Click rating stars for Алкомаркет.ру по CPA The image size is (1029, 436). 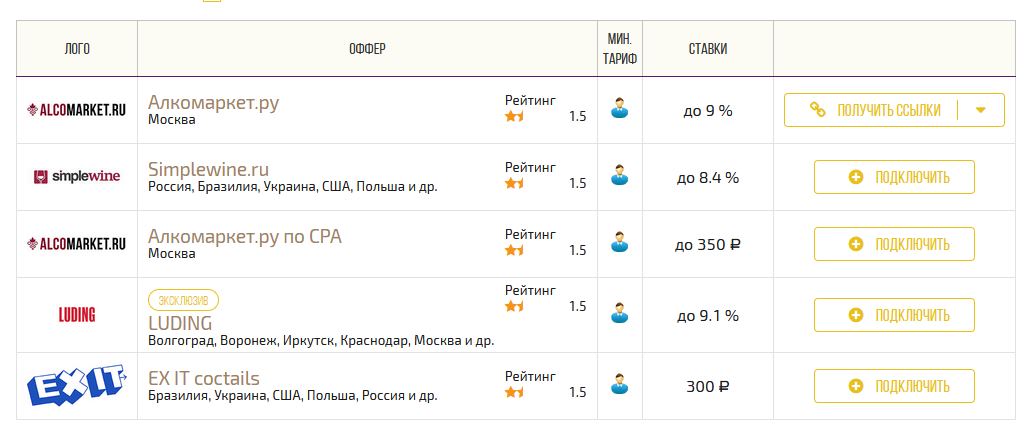coord(515,250)
